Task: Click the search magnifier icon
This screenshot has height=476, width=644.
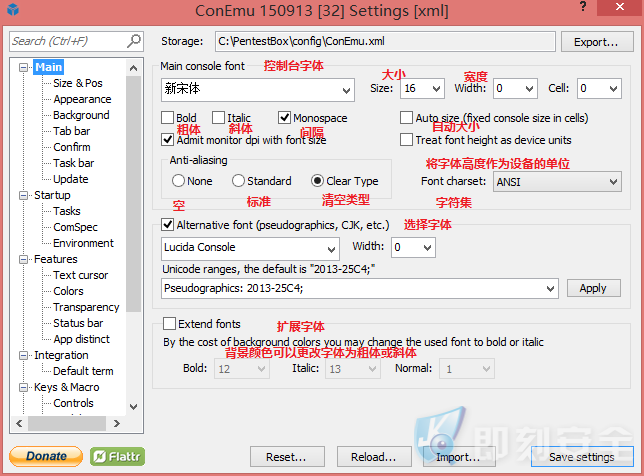Action: pos(133,41)
